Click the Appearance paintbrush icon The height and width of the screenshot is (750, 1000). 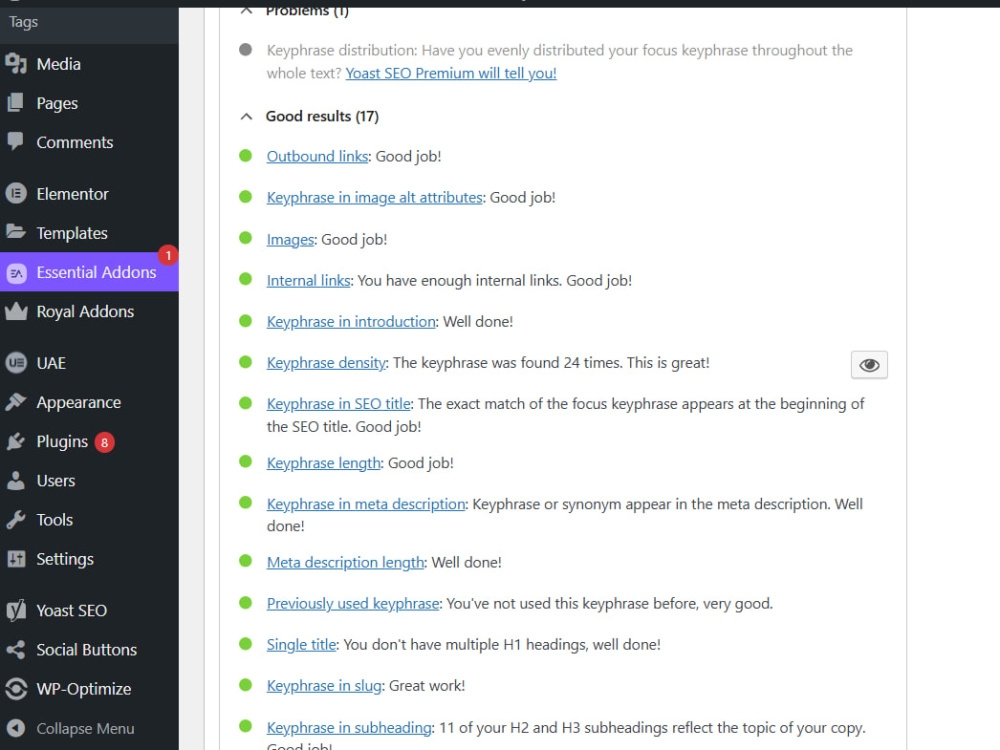point(16,402)
